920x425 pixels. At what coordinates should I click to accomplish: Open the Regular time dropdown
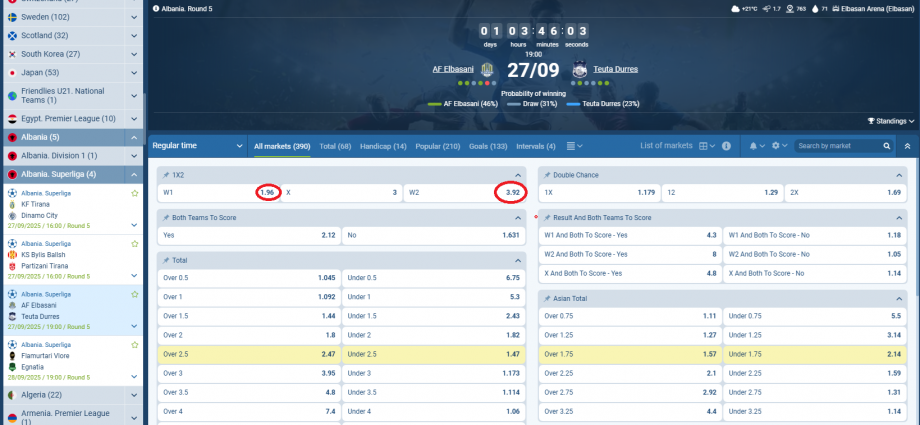[198, 146]
